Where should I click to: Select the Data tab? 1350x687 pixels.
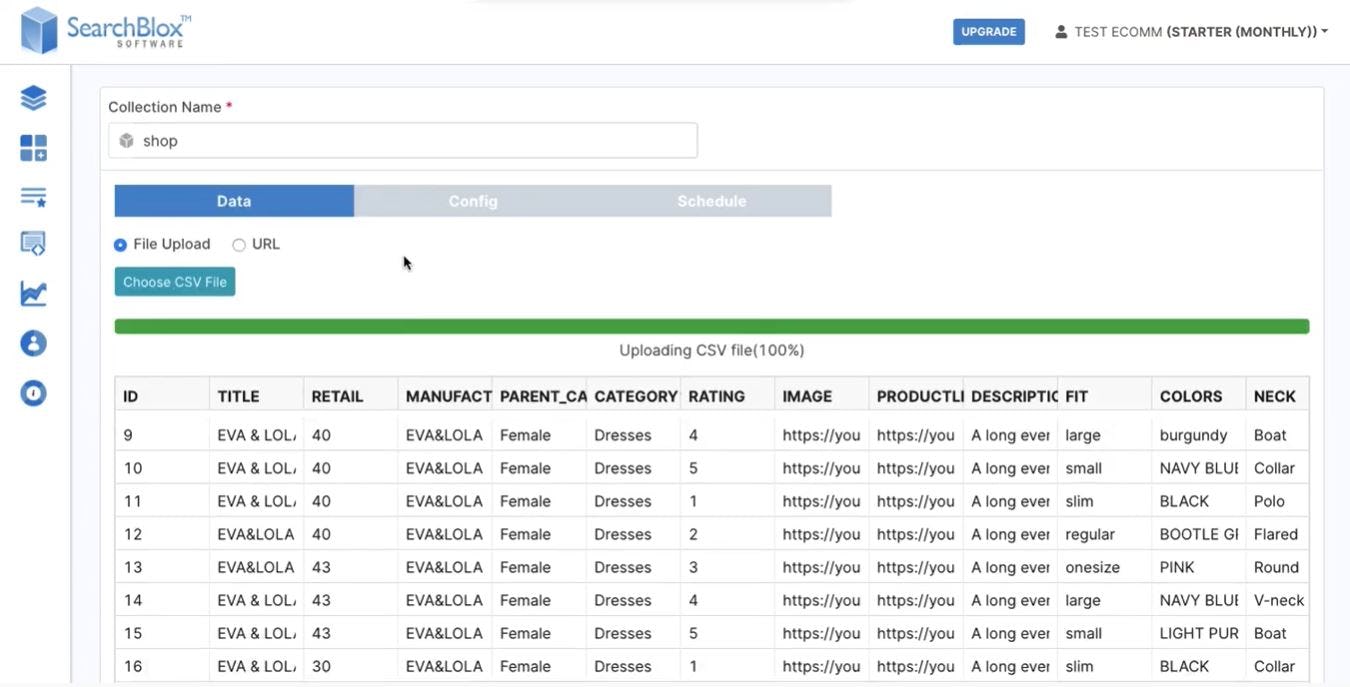(x=233, y=200)
